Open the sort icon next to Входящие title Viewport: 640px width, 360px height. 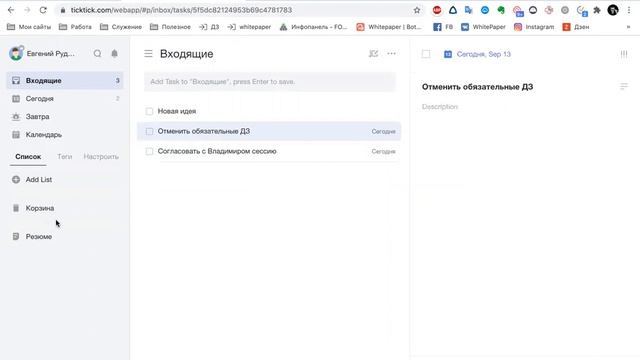pyautogui.click(x=373, y=53)
